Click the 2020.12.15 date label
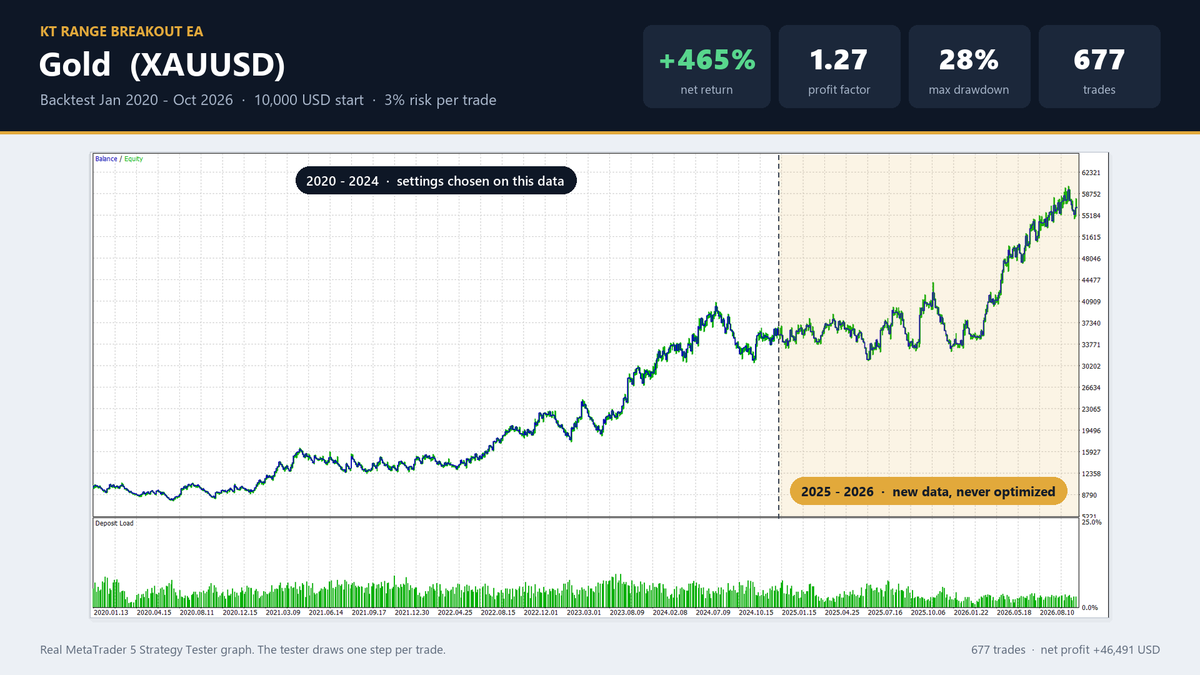1200x675 pixels. (242, 612)
